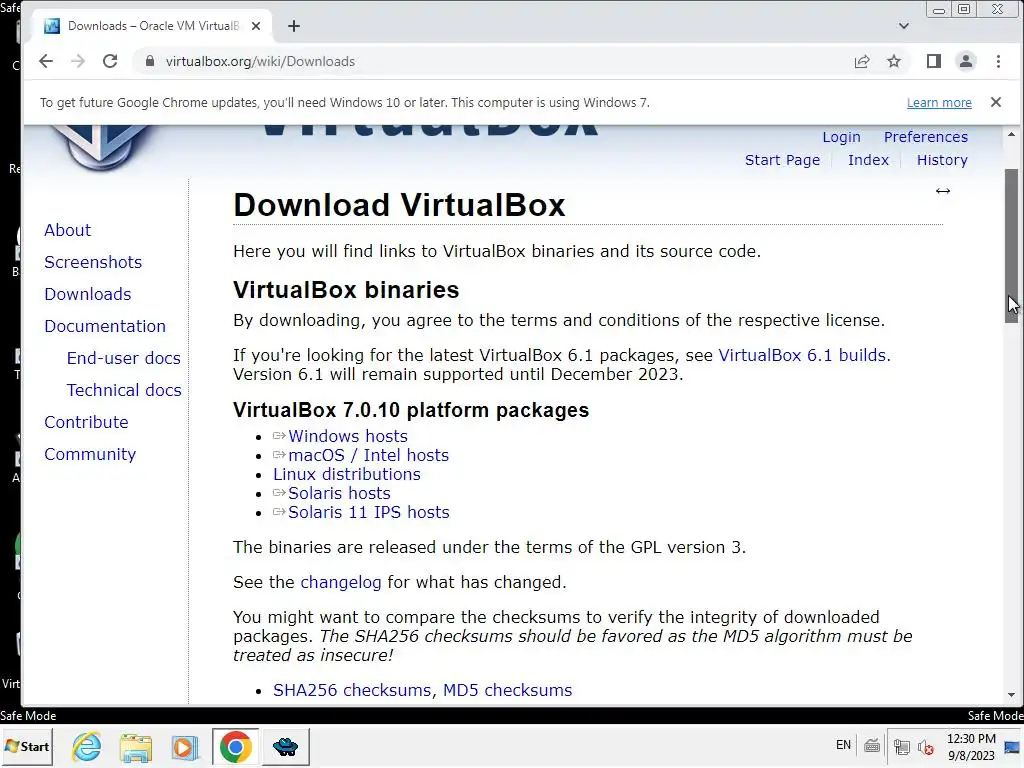
Task: Open the page History link
Action: pyautogui.click(x=942, y=160)
